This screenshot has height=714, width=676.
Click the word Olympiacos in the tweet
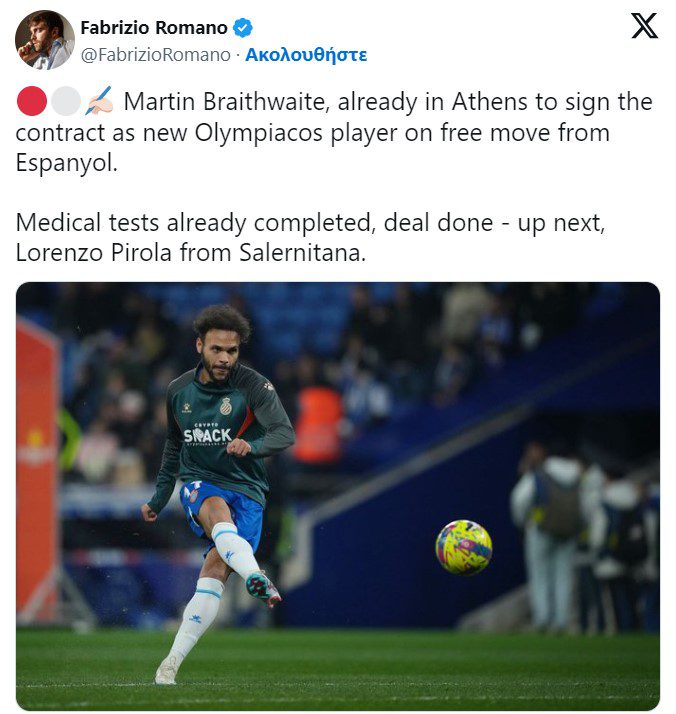click(259, 133)
